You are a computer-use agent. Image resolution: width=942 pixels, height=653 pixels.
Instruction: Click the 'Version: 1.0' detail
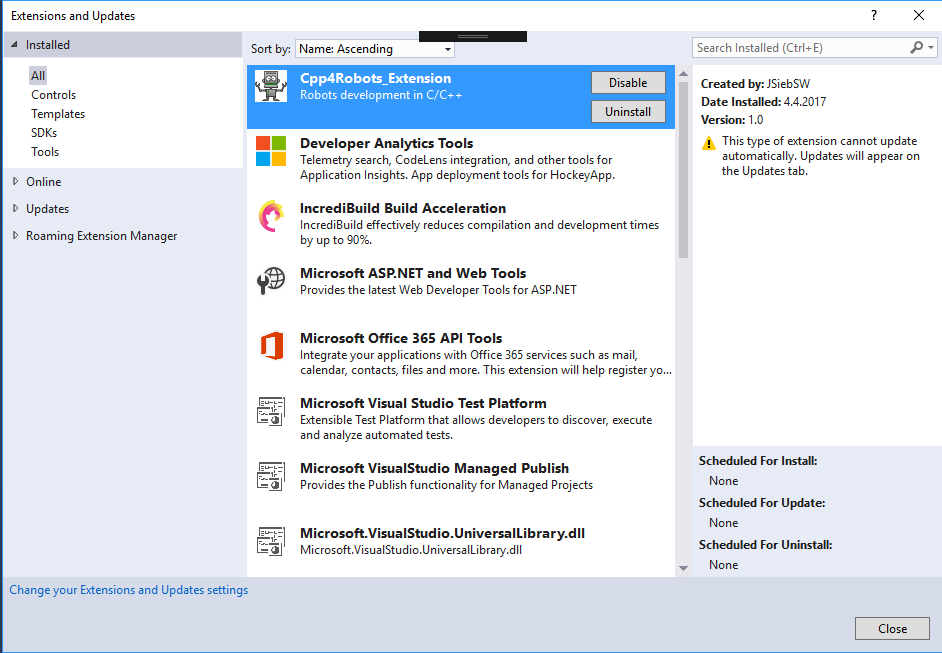coord(732,120)
